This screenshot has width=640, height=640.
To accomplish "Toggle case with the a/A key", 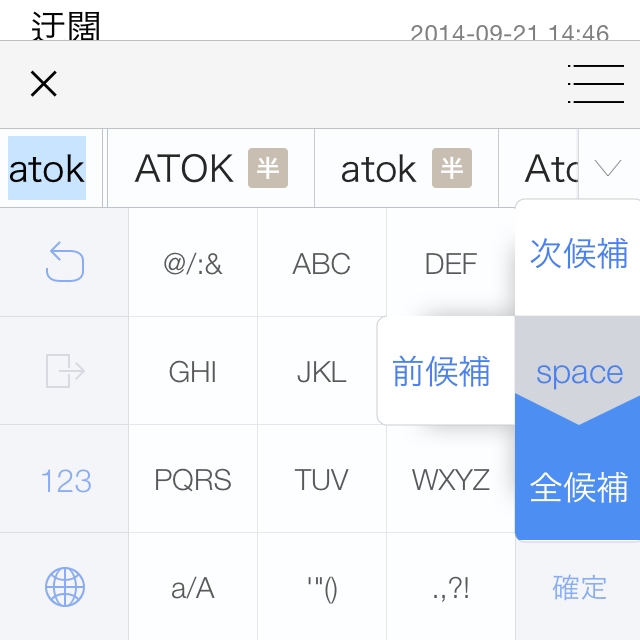I will (x=193, y=588).
